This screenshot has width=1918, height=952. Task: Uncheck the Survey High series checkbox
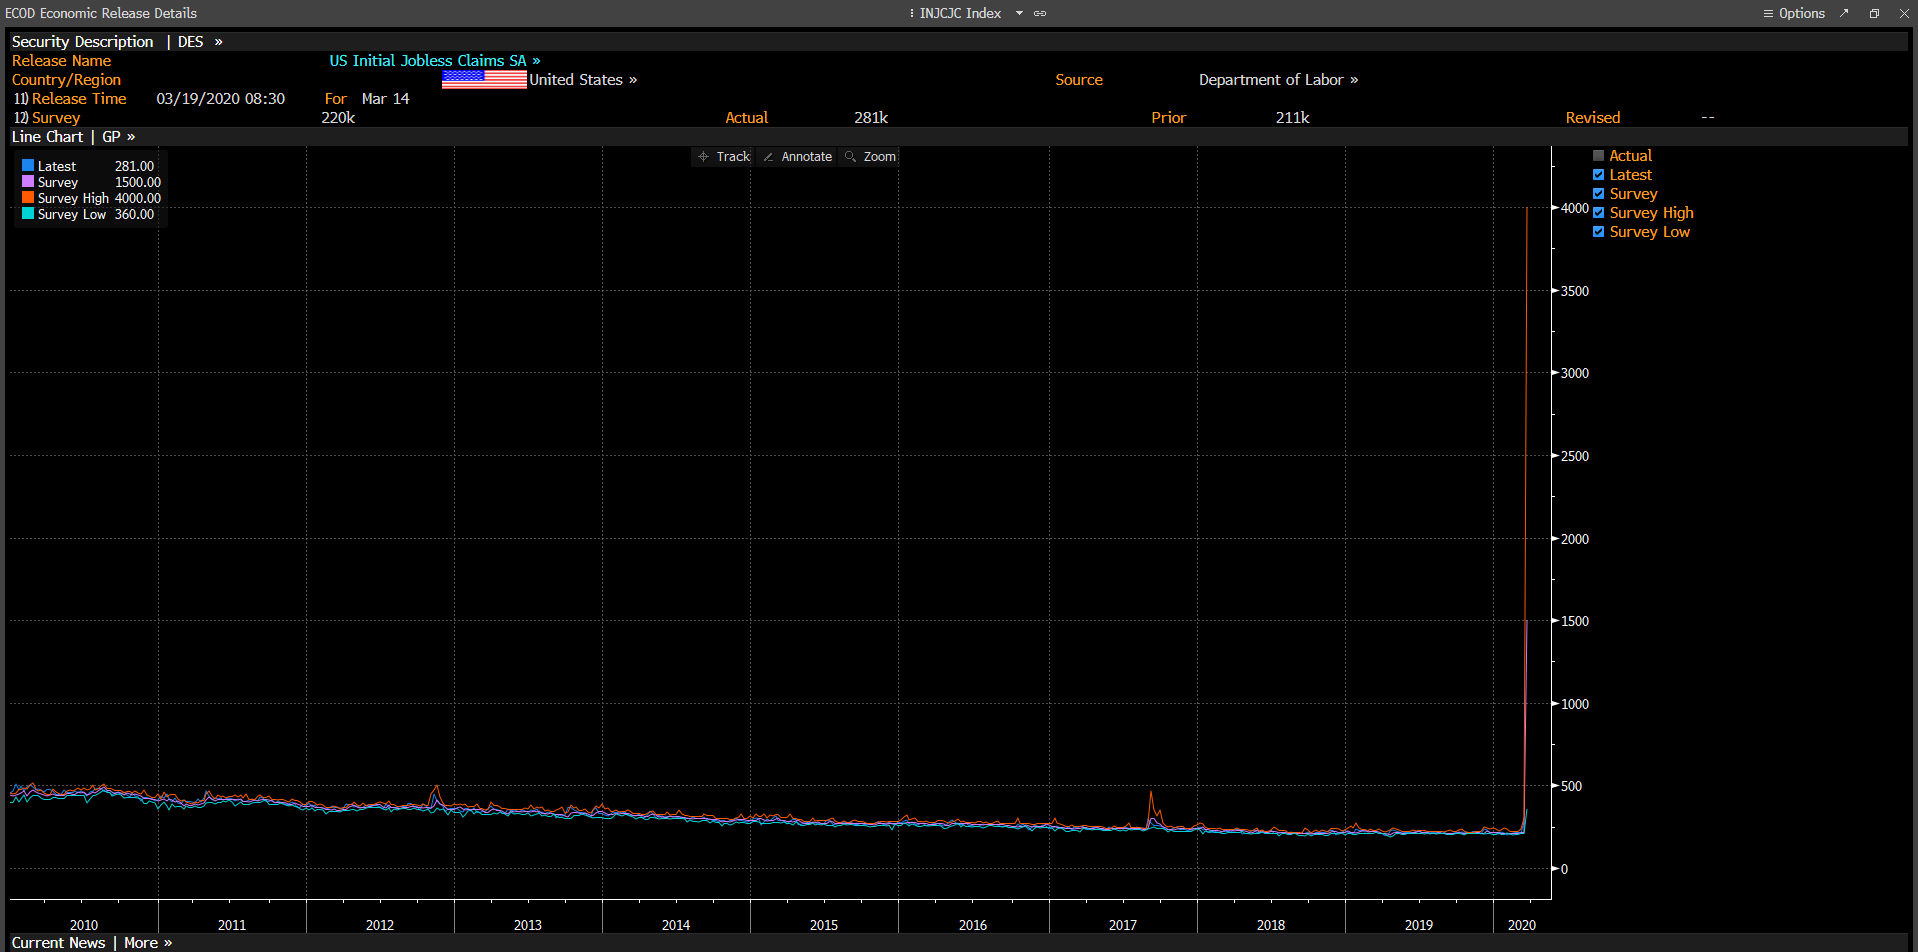(x=1598, y=213)
